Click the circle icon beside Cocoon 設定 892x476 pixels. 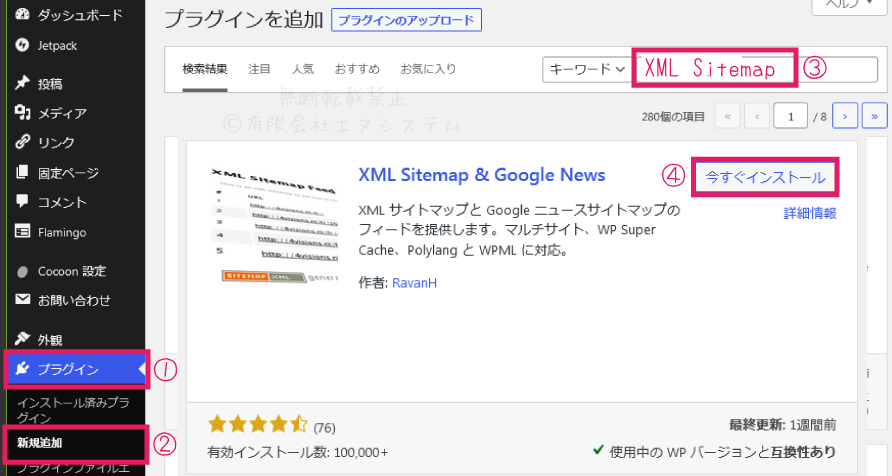pyautogui.click(x=22, y=272)
